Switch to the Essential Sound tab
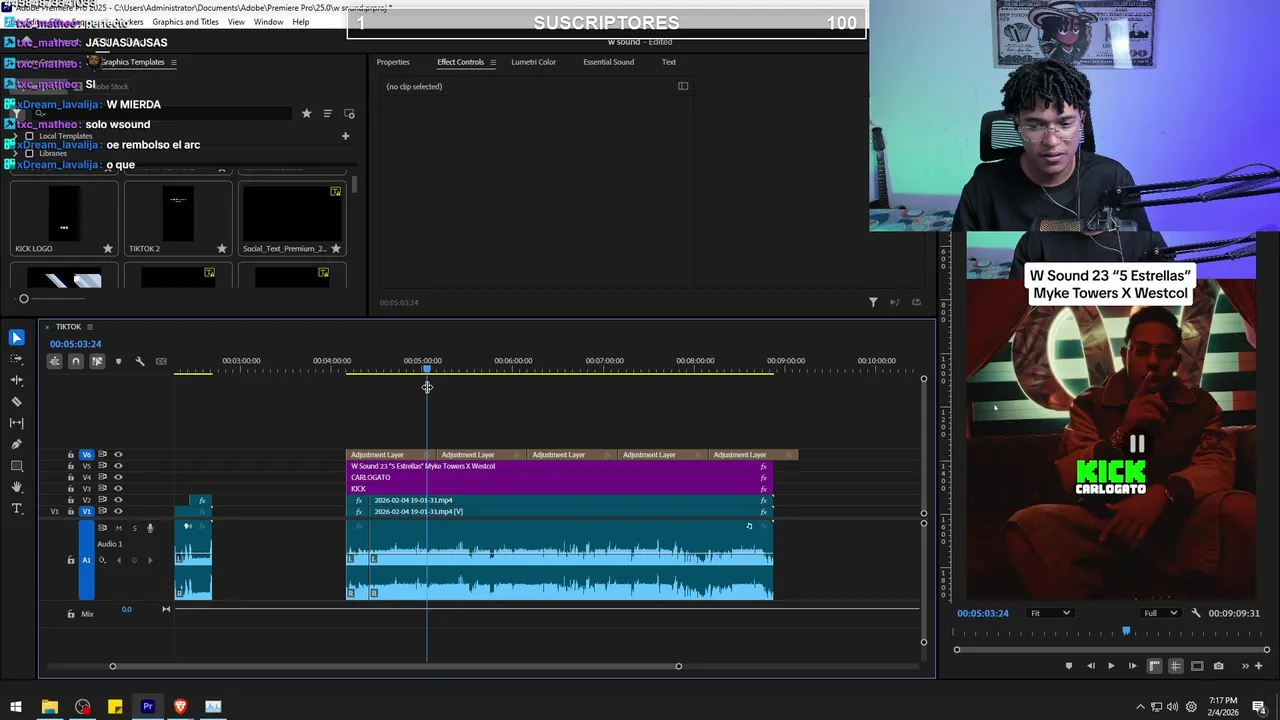The width and height of the screenshot is (1280, 720). coord(608,62)
